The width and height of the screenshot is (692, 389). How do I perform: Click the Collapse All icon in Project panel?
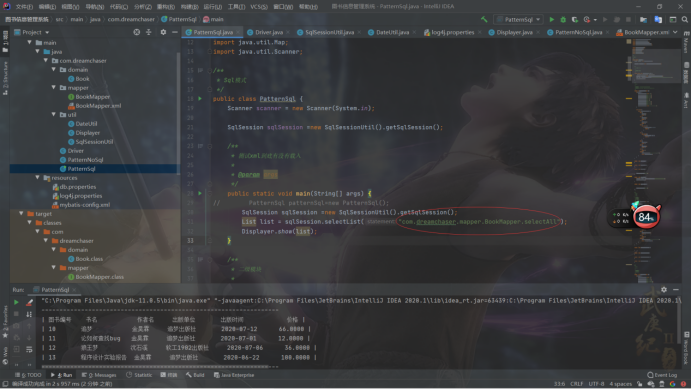click(x=149, y=32)
